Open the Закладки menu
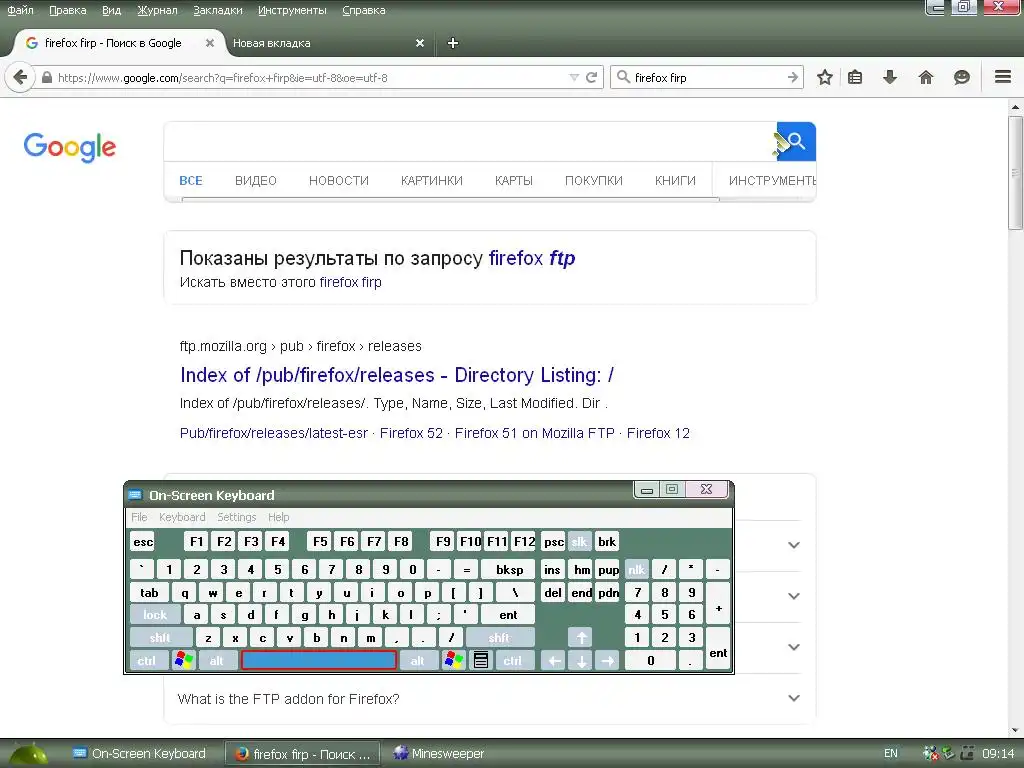1024x768 pixels. (217, 10)
